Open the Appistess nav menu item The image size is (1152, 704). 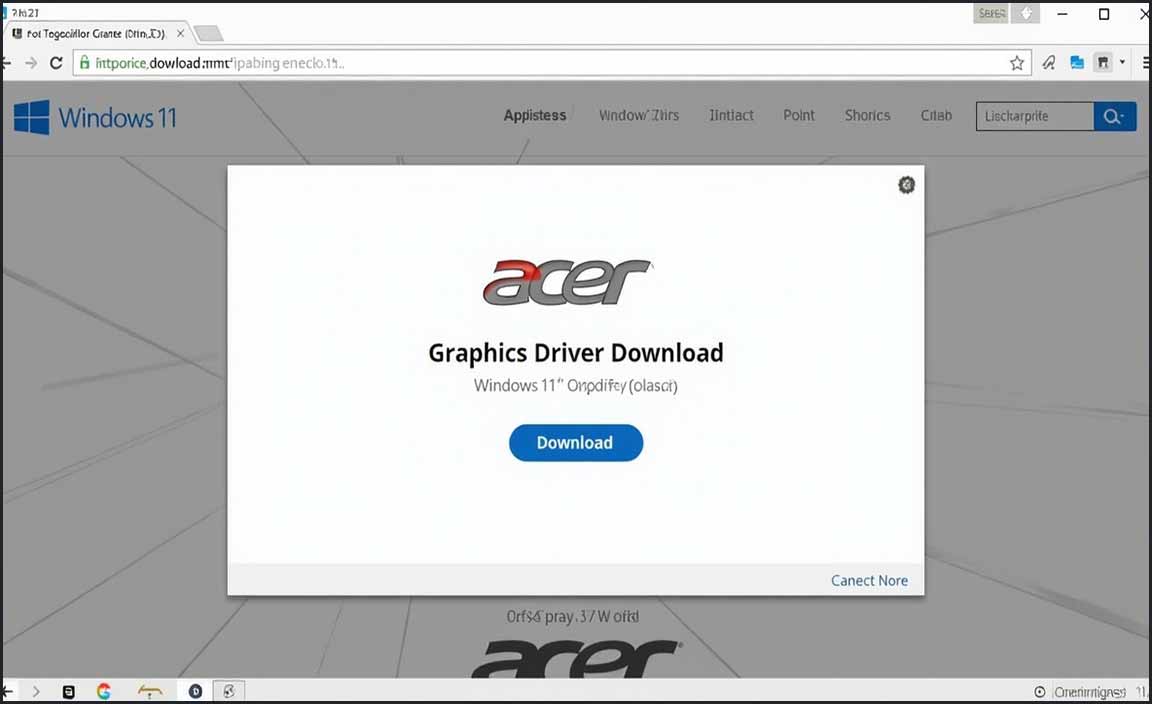click(x=535, y=116)
